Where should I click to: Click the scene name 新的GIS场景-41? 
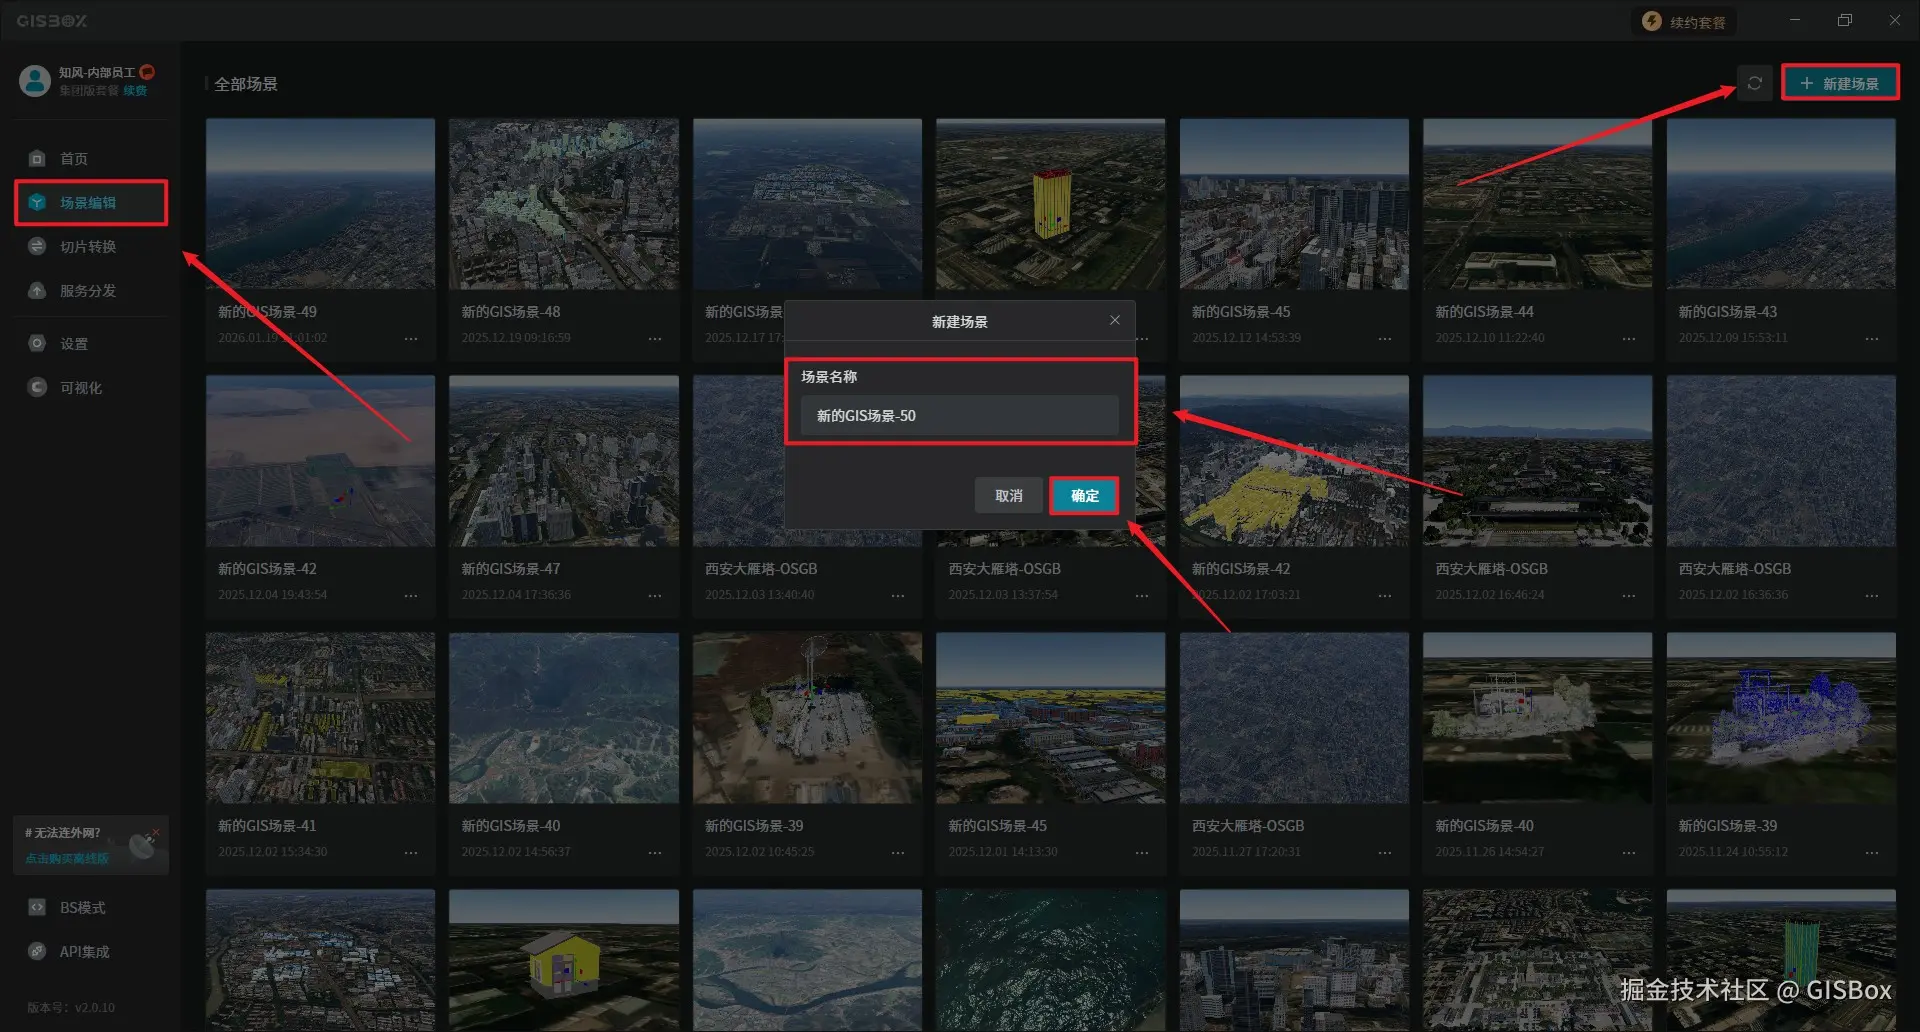click(267, 826)
